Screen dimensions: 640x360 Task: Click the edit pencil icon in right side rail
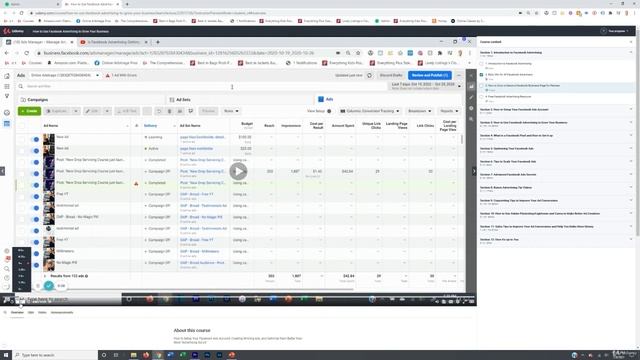point(471,97)
